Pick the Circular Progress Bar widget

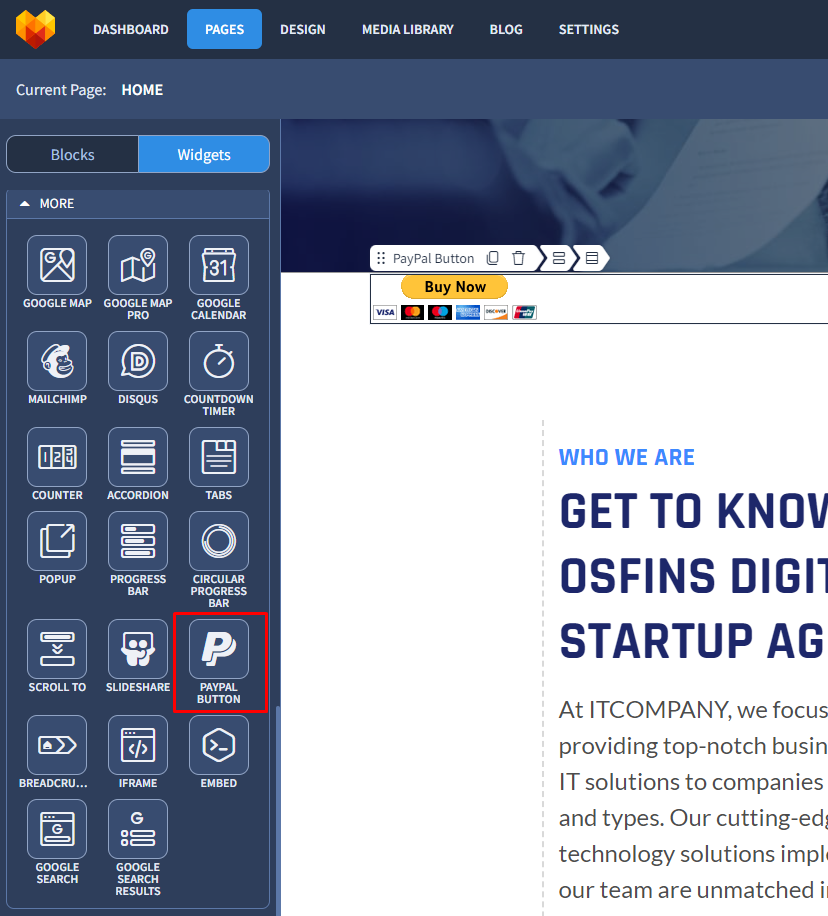pos(219,542)
